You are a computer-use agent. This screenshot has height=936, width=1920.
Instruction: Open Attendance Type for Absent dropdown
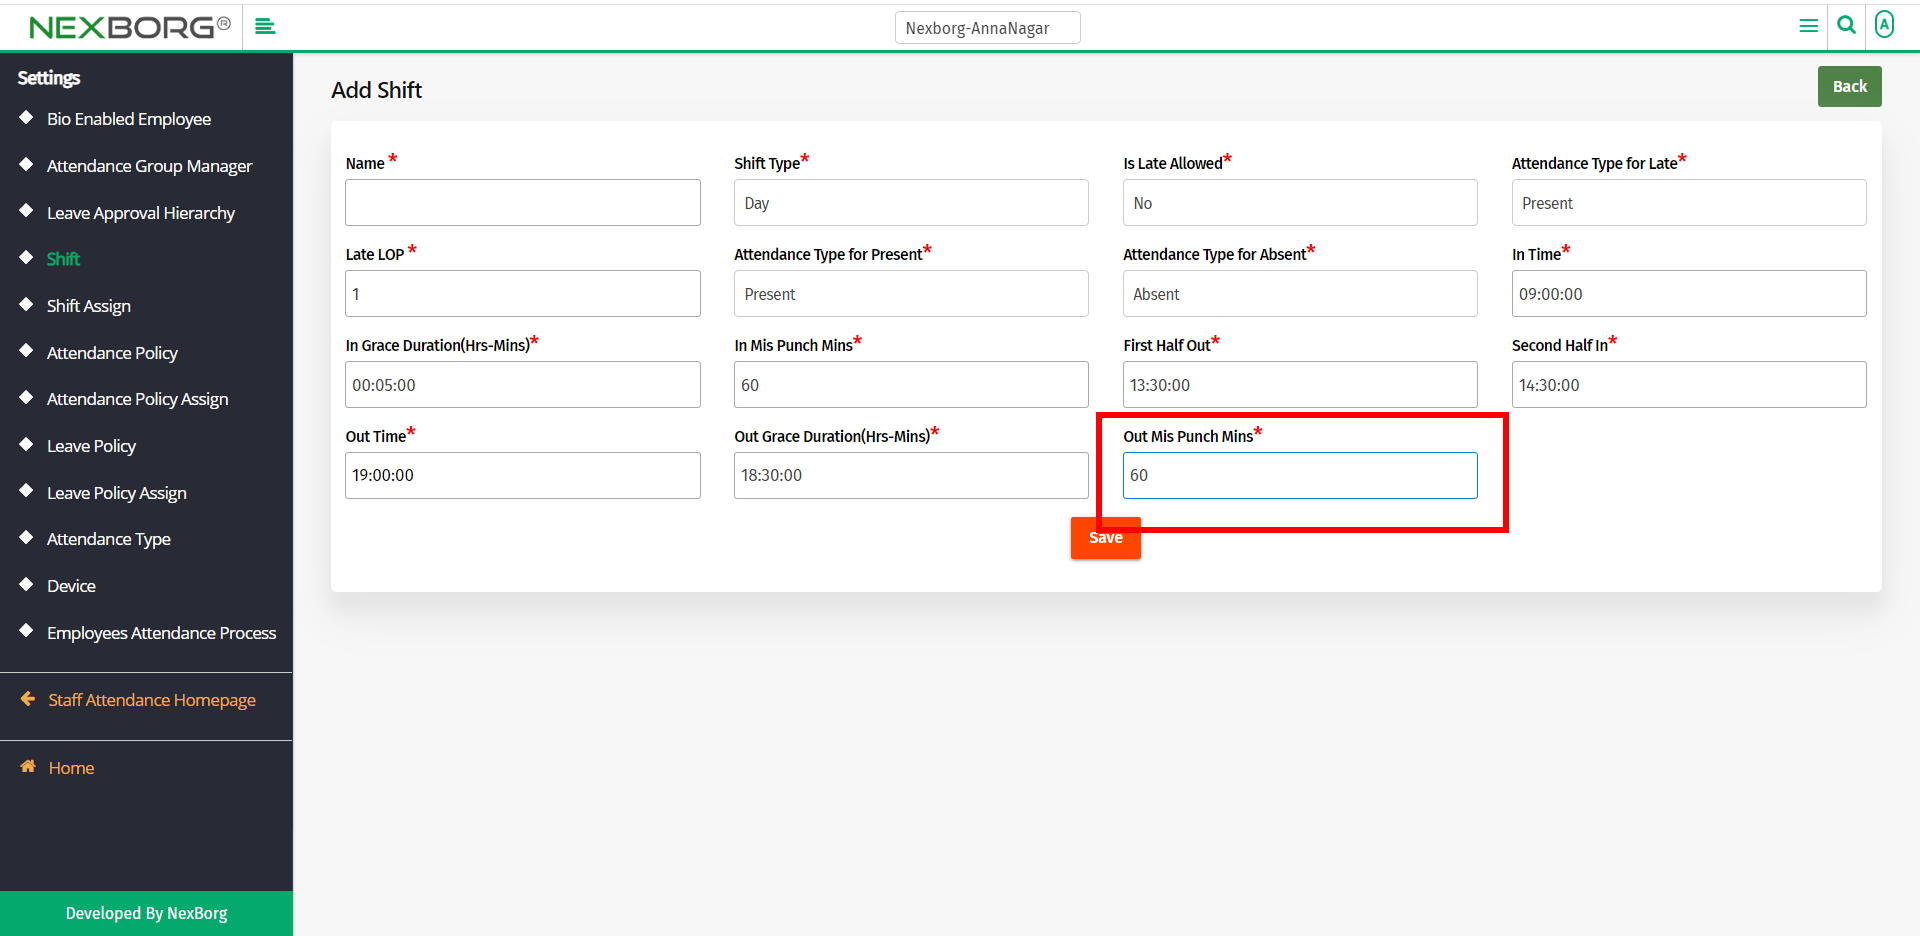click(1300, 294)
